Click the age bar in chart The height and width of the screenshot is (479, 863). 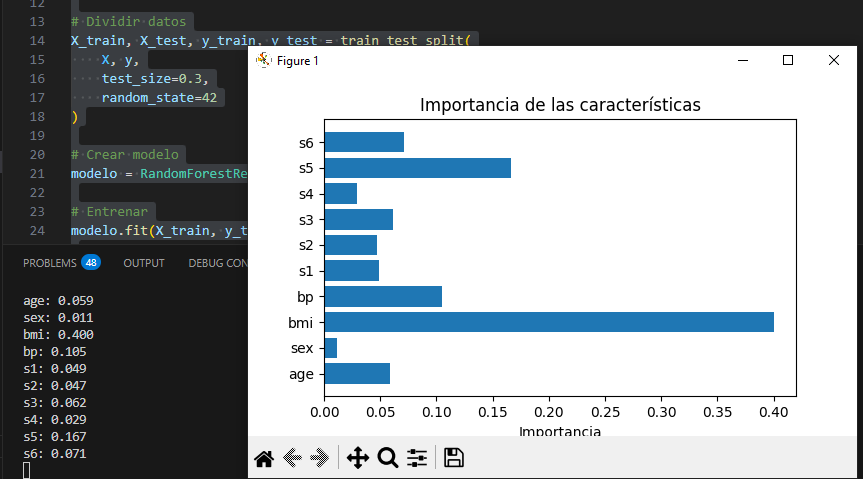[x=357, y=374]
